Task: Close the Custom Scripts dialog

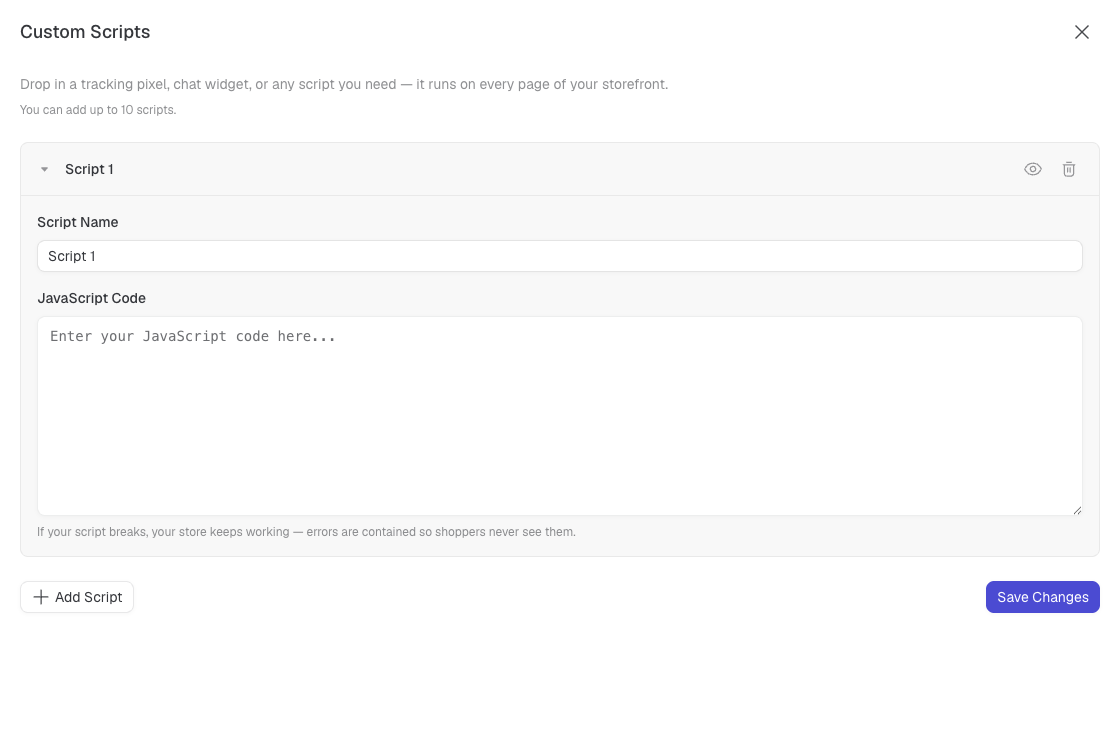Action: pos(1081,32)
